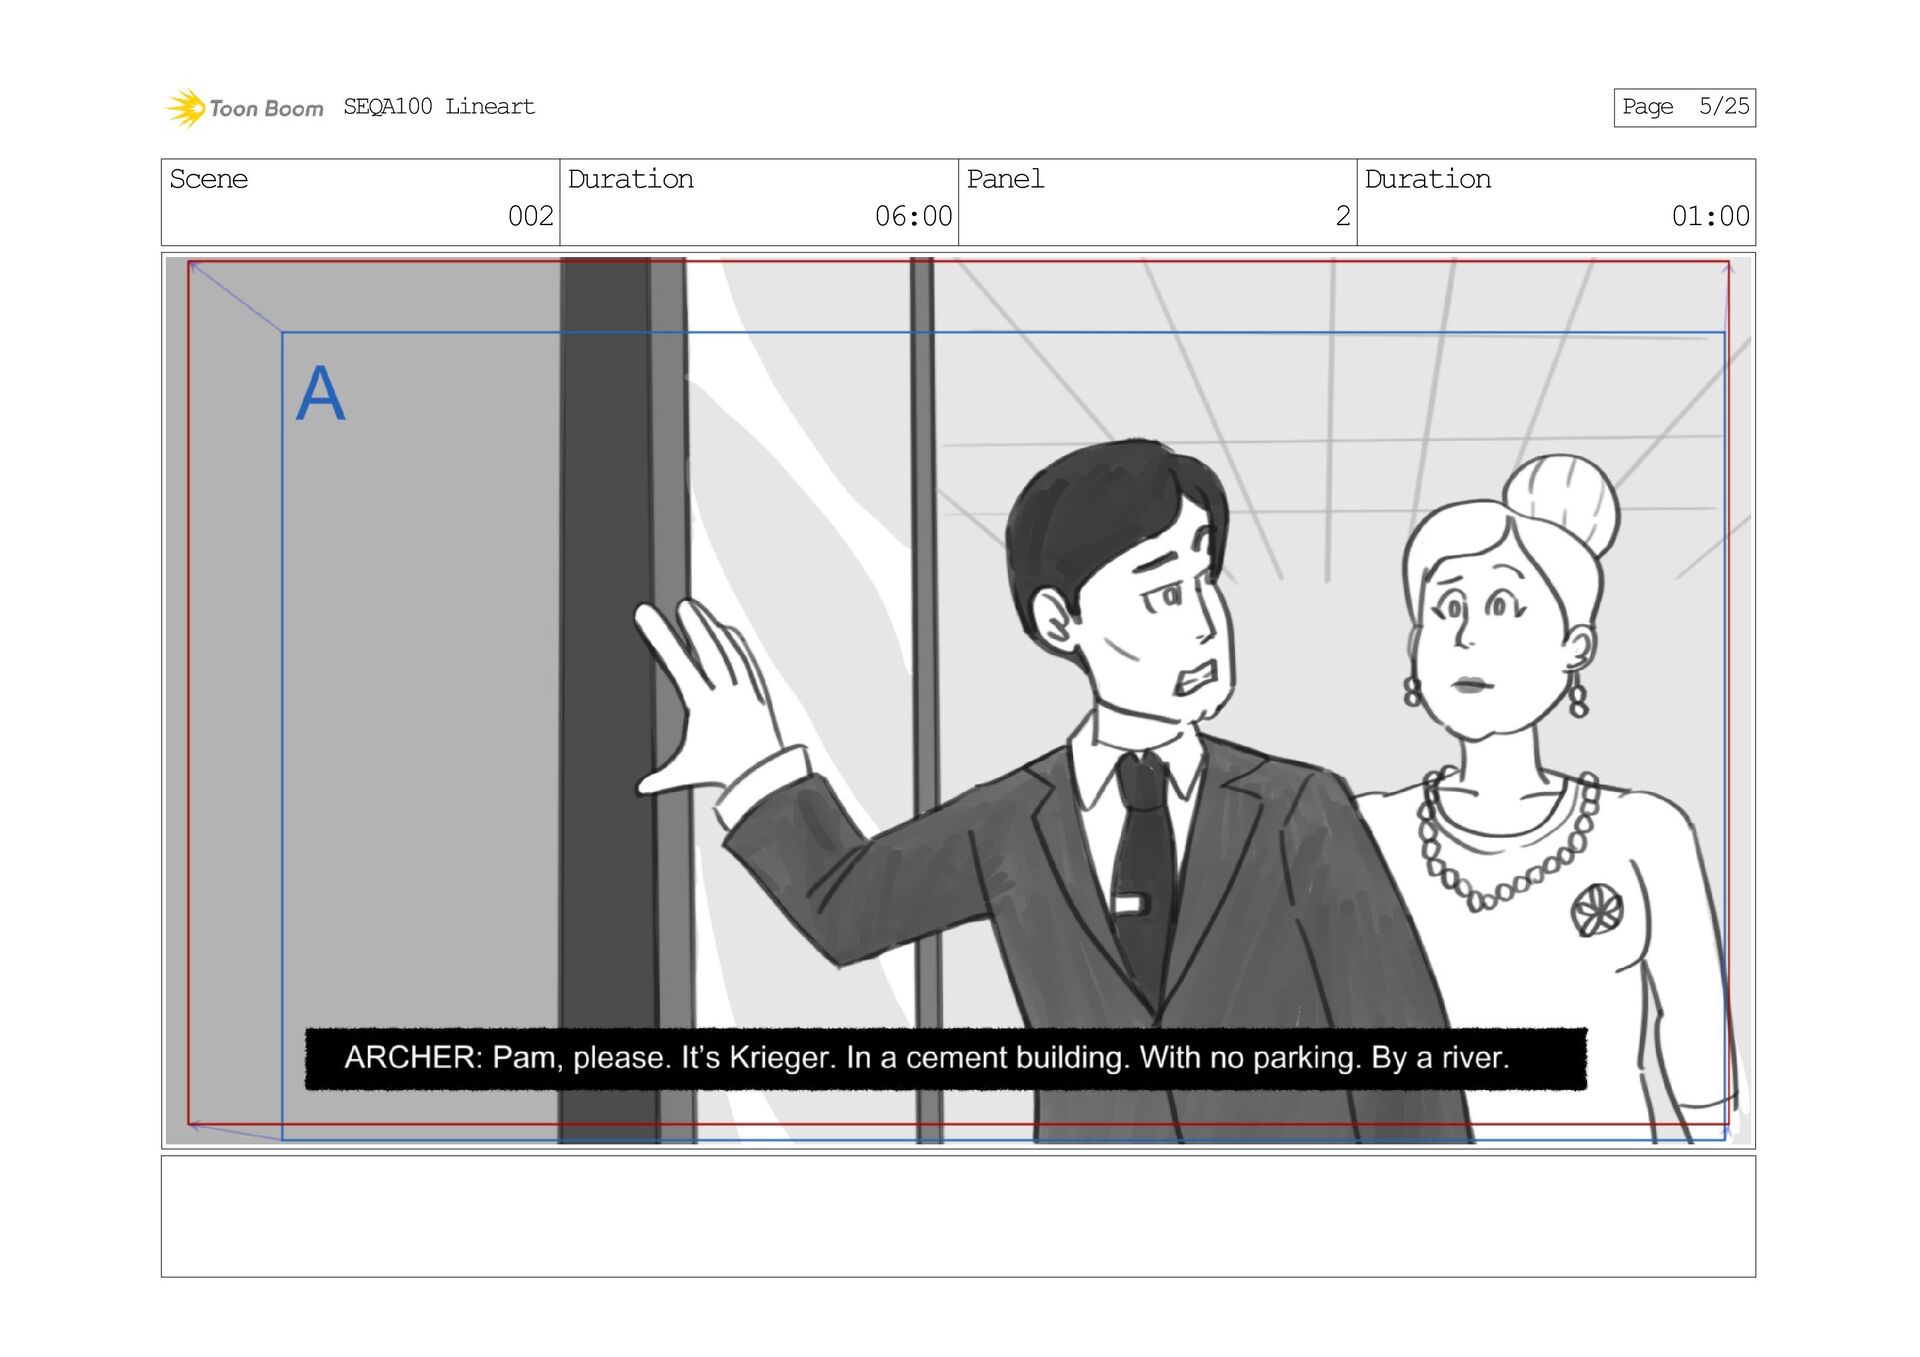Click the scene Duration value '06:00'
The height and width of the screenshot is (1357, 1920).
tap(913, 216)
